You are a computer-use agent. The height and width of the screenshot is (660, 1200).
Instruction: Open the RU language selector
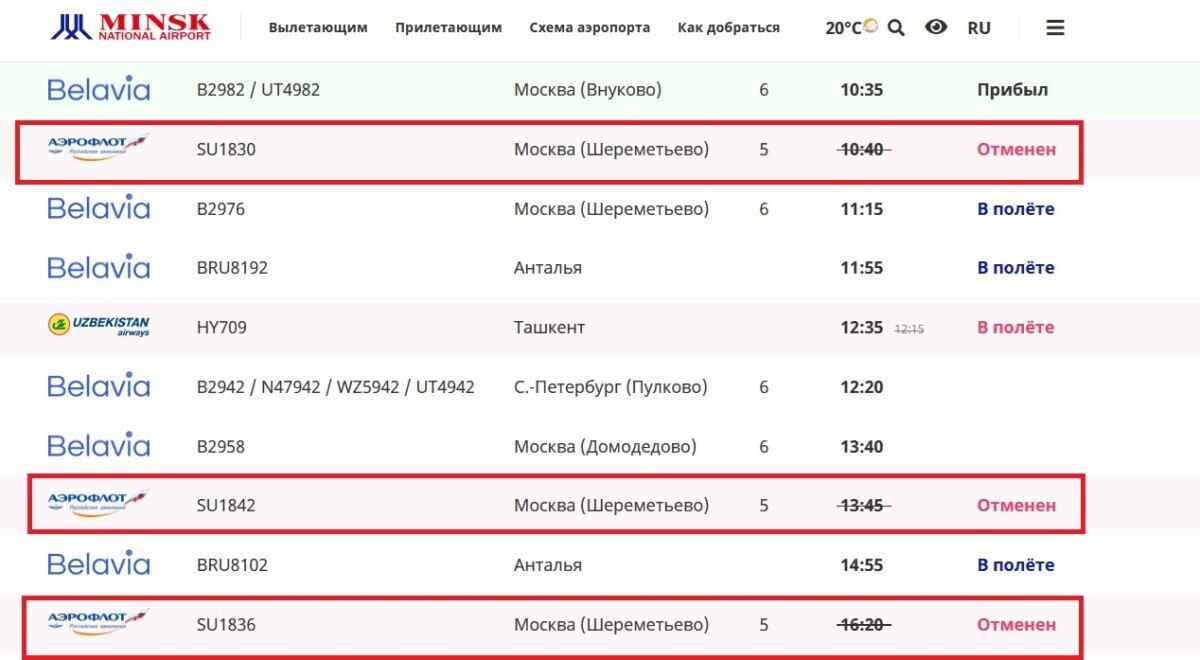[x=979, y=28]
